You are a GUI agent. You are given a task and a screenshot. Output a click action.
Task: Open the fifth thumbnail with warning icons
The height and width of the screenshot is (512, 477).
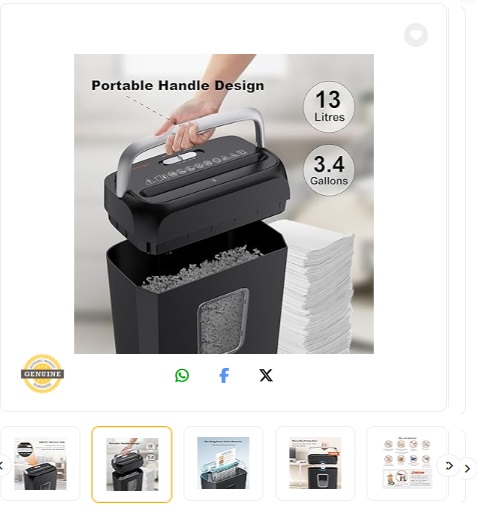point(406,463)
